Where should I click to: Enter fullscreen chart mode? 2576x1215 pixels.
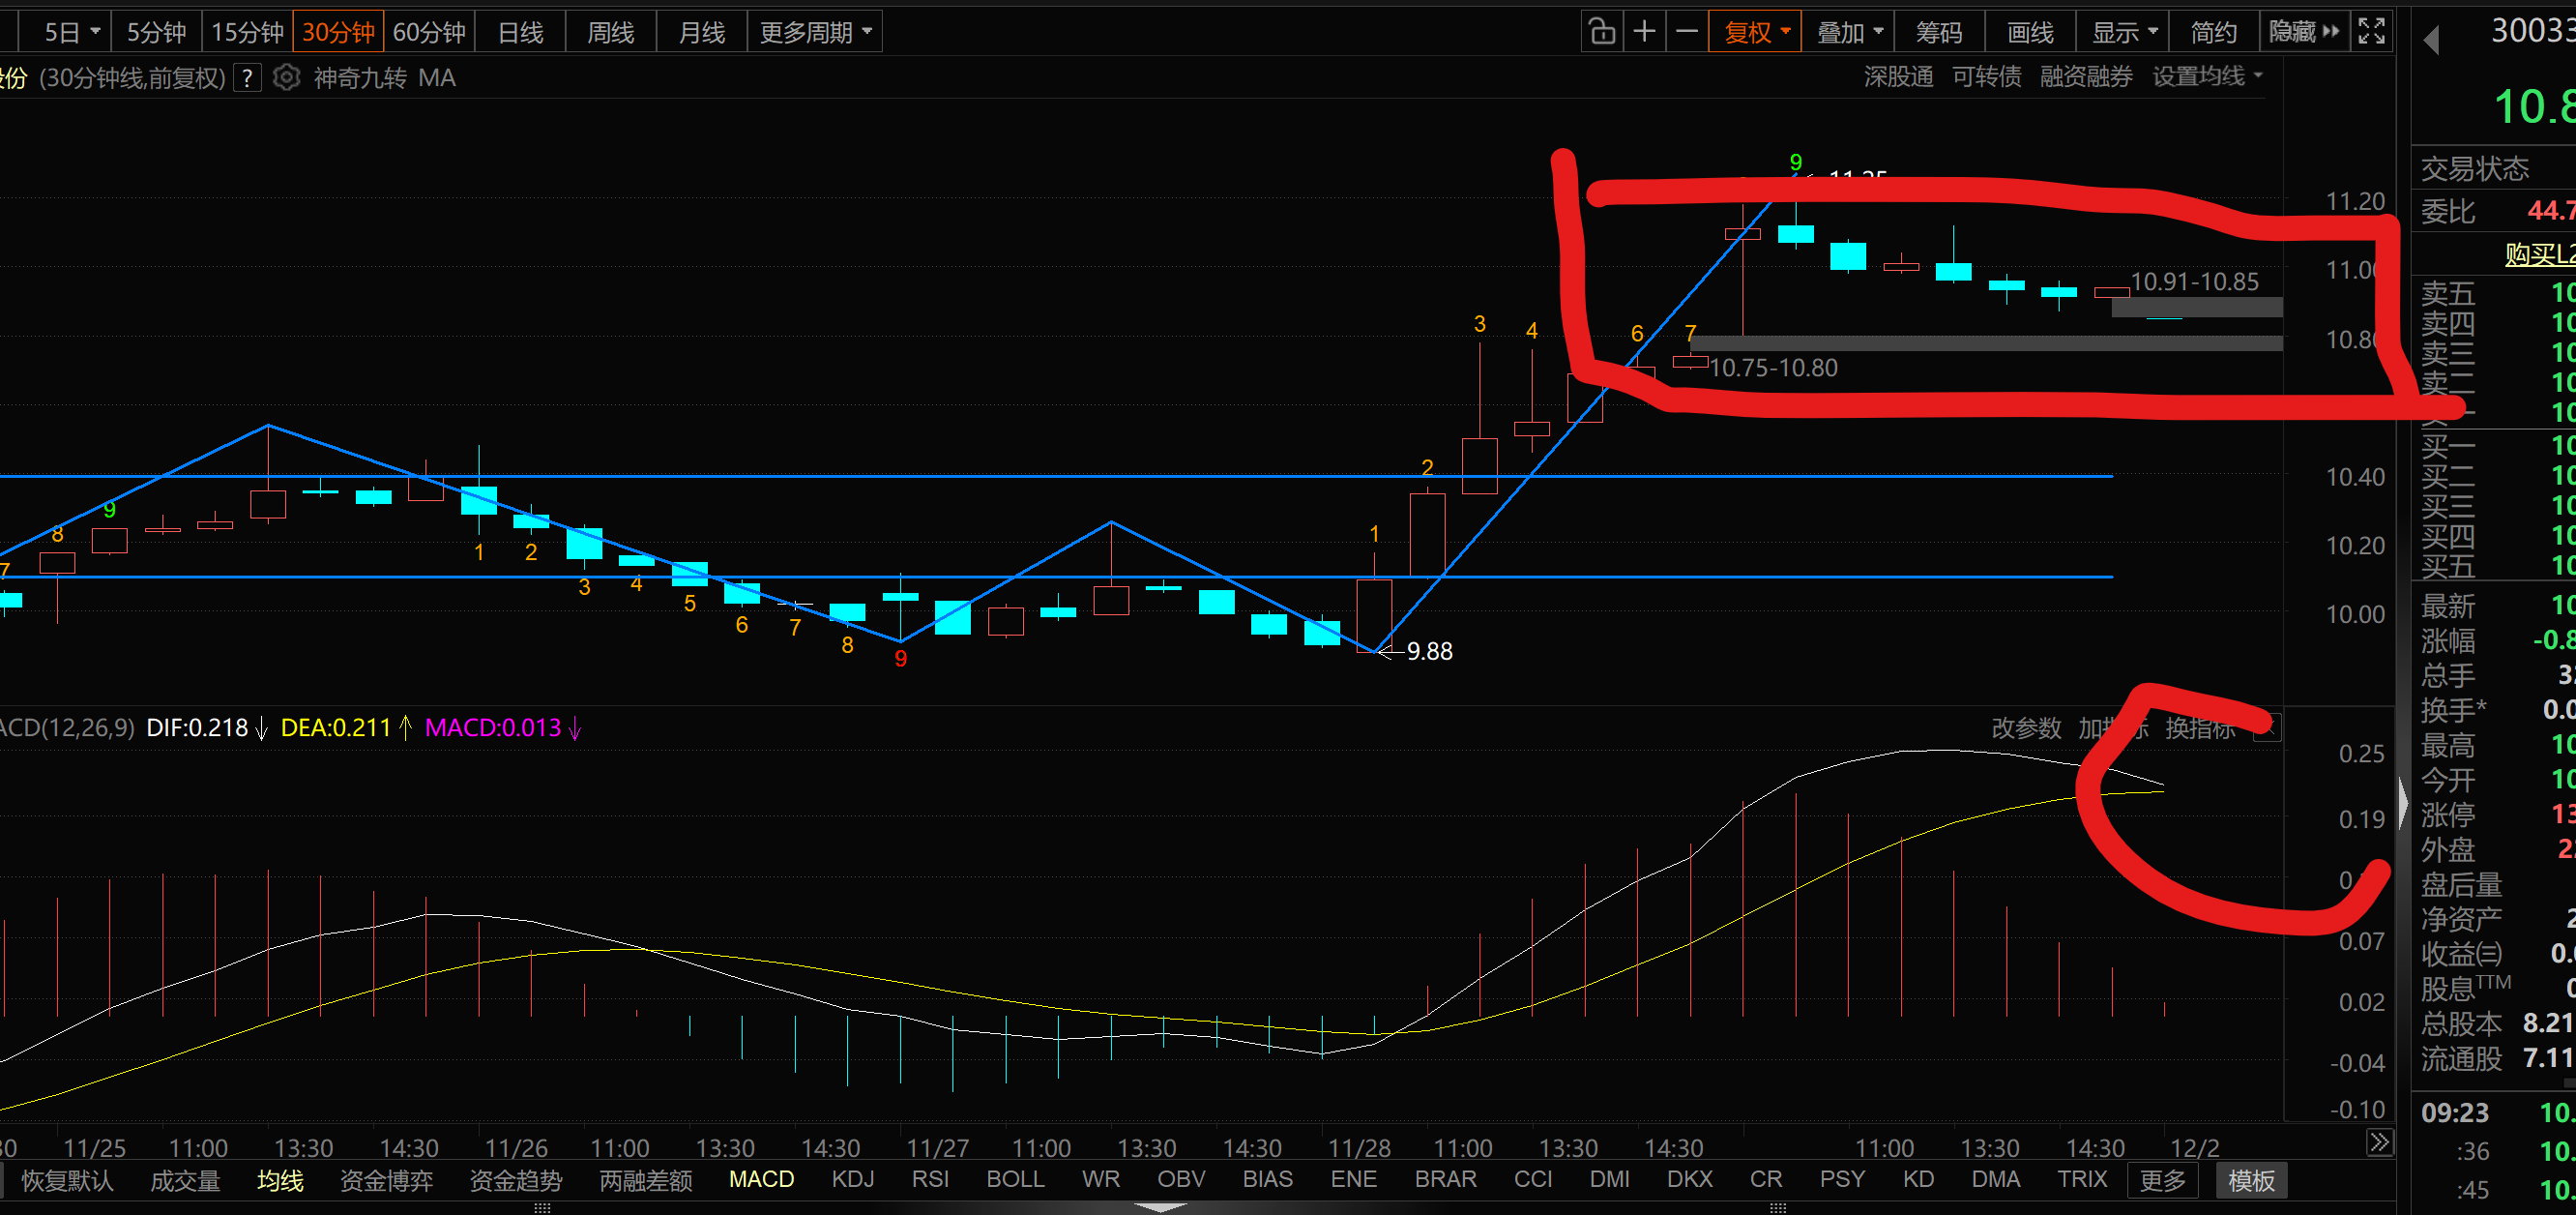pos(2371,32)
